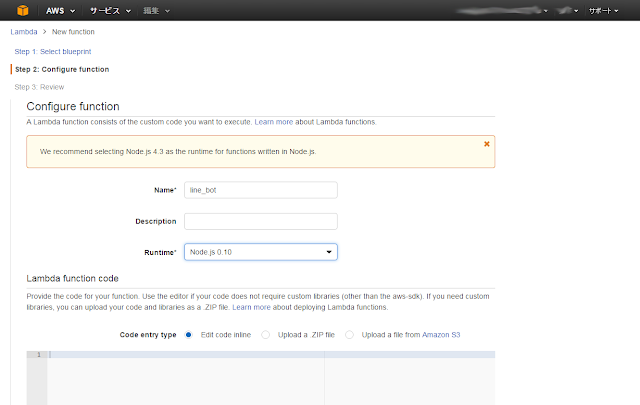The height and width of the screenshot is (405, 640).
Task: Dismiss the Node.js 4.3 recommendation banner
Action: (487, 144)
